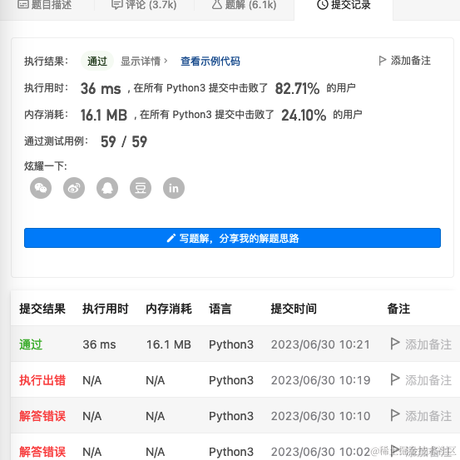The width and height of the screenshot is (460, 460).
Task: Share result via LinkedIn icon
Action: click(174, 188)
